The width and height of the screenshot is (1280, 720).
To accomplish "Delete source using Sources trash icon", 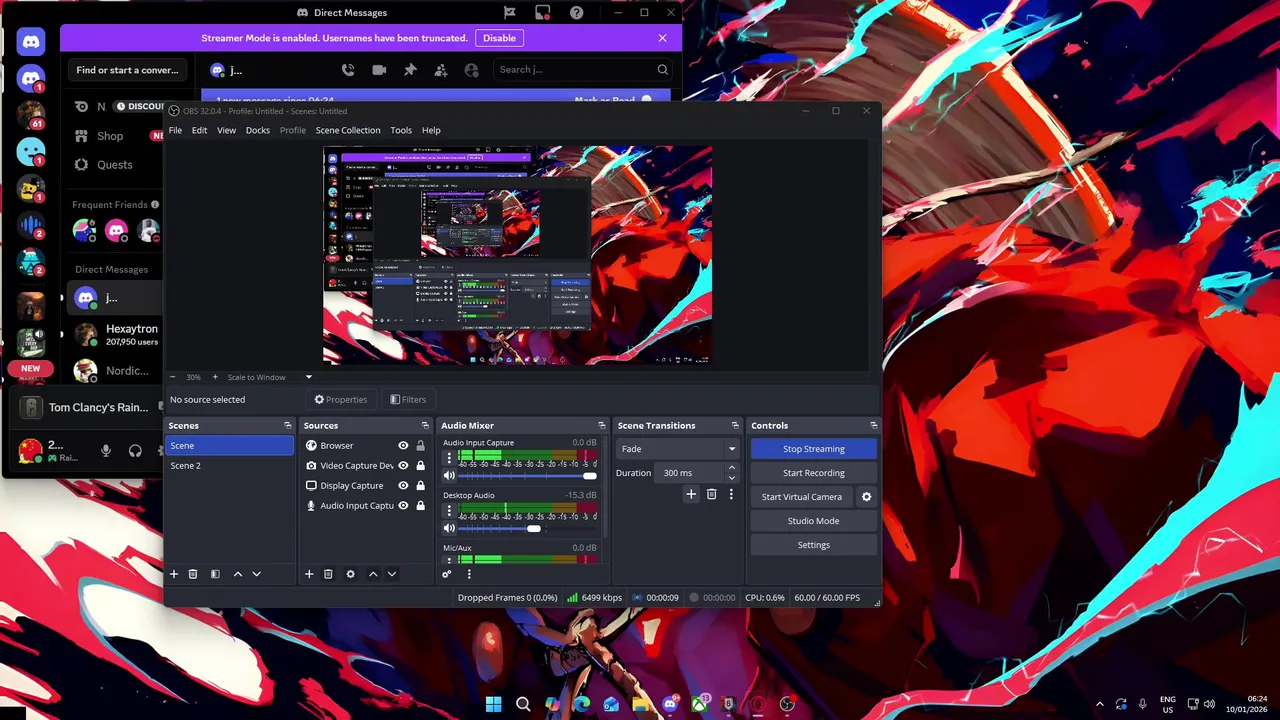I will pyautogui.click(x=328, y=574).
